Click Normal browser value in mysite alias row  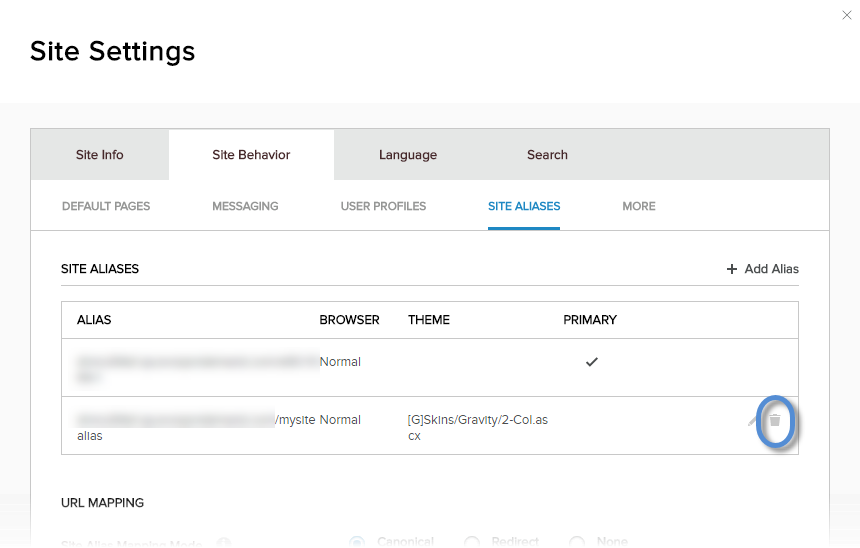tap(340, 420)
